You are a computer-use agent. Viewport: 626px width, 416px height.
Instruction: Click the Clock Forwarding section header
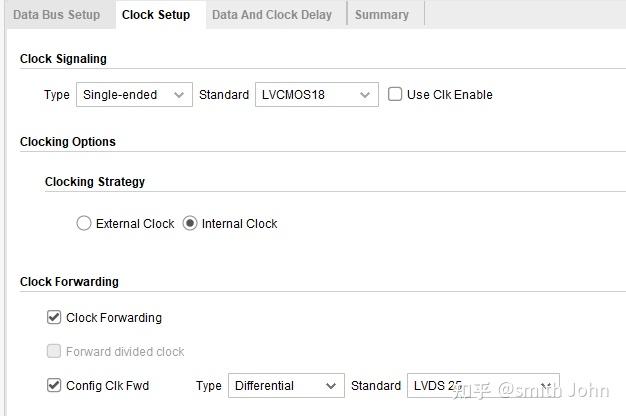coord(69,282)
